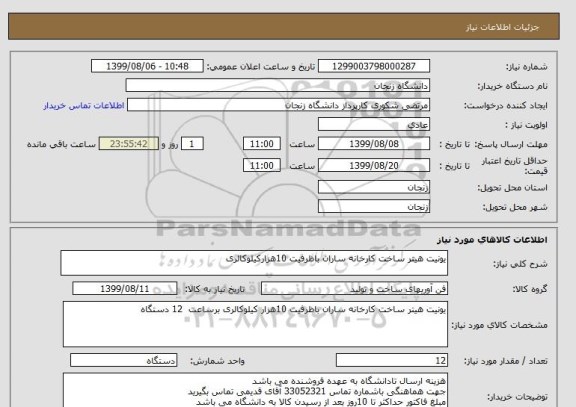
Task: Click the remaining days field showing 1
Action: point(192,144)
